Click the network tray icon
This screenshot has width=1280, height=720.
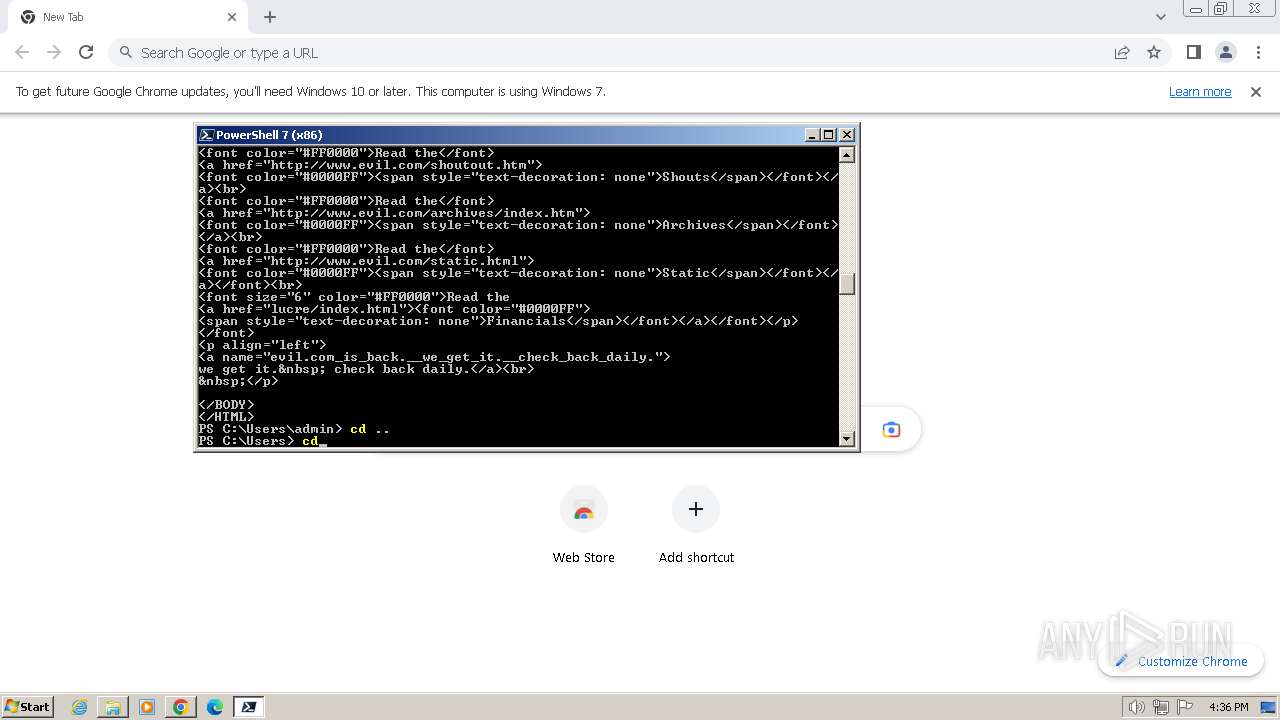coord(1160,707)
